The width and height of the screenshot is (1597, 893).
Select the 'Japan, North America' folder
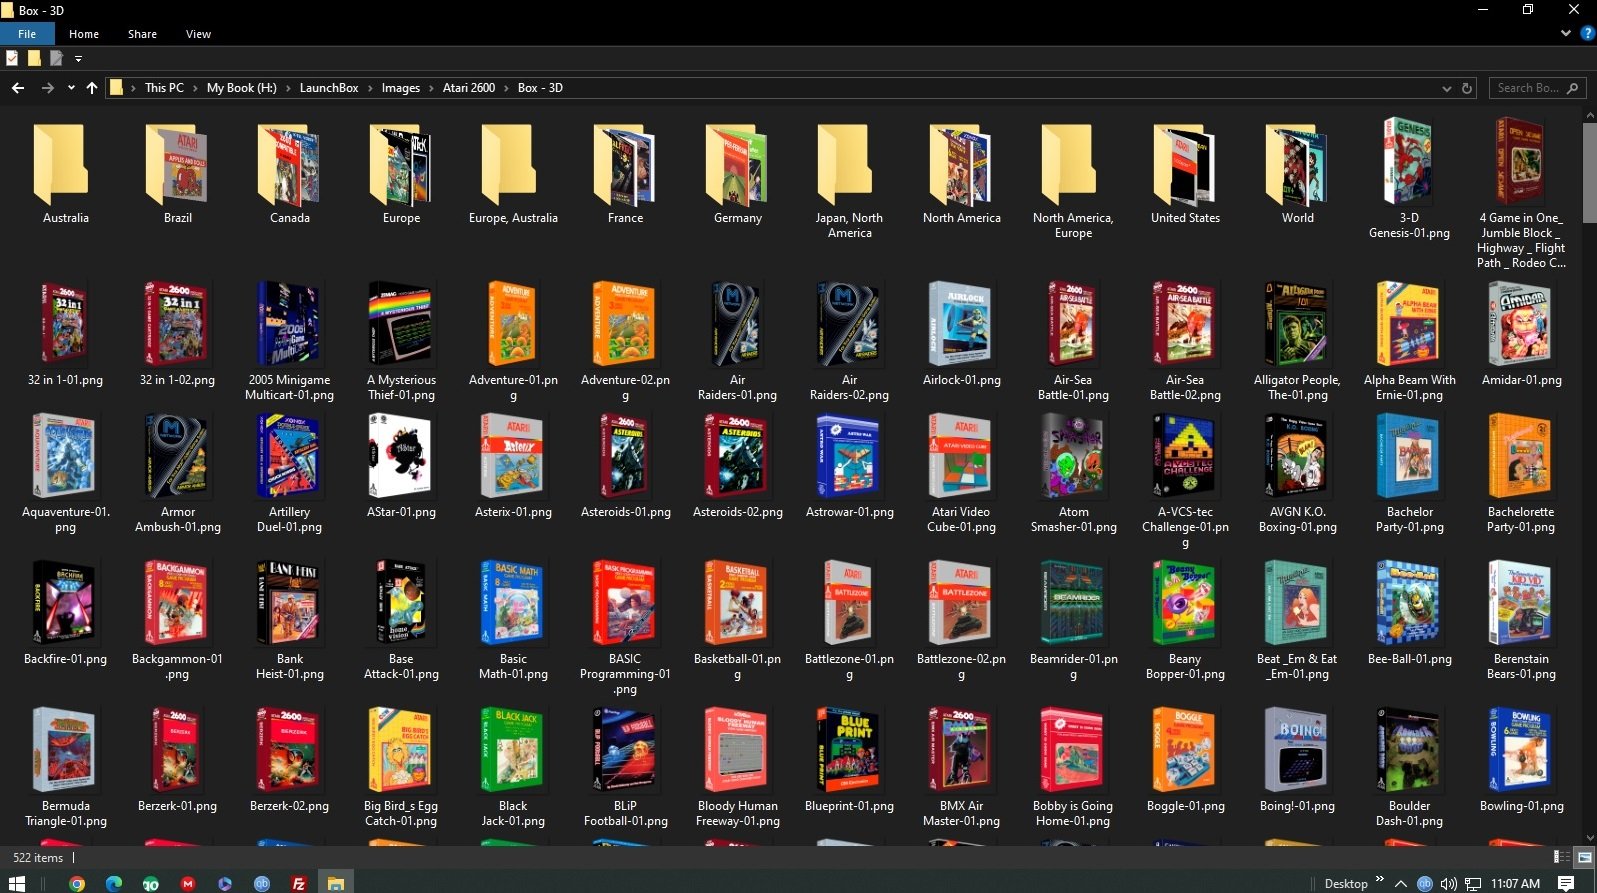[850, 180]
